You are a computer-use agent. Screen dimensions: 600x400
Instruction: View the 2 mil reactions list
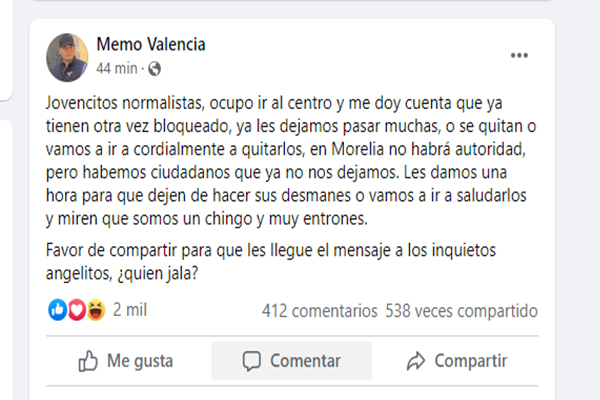point(131,311)
